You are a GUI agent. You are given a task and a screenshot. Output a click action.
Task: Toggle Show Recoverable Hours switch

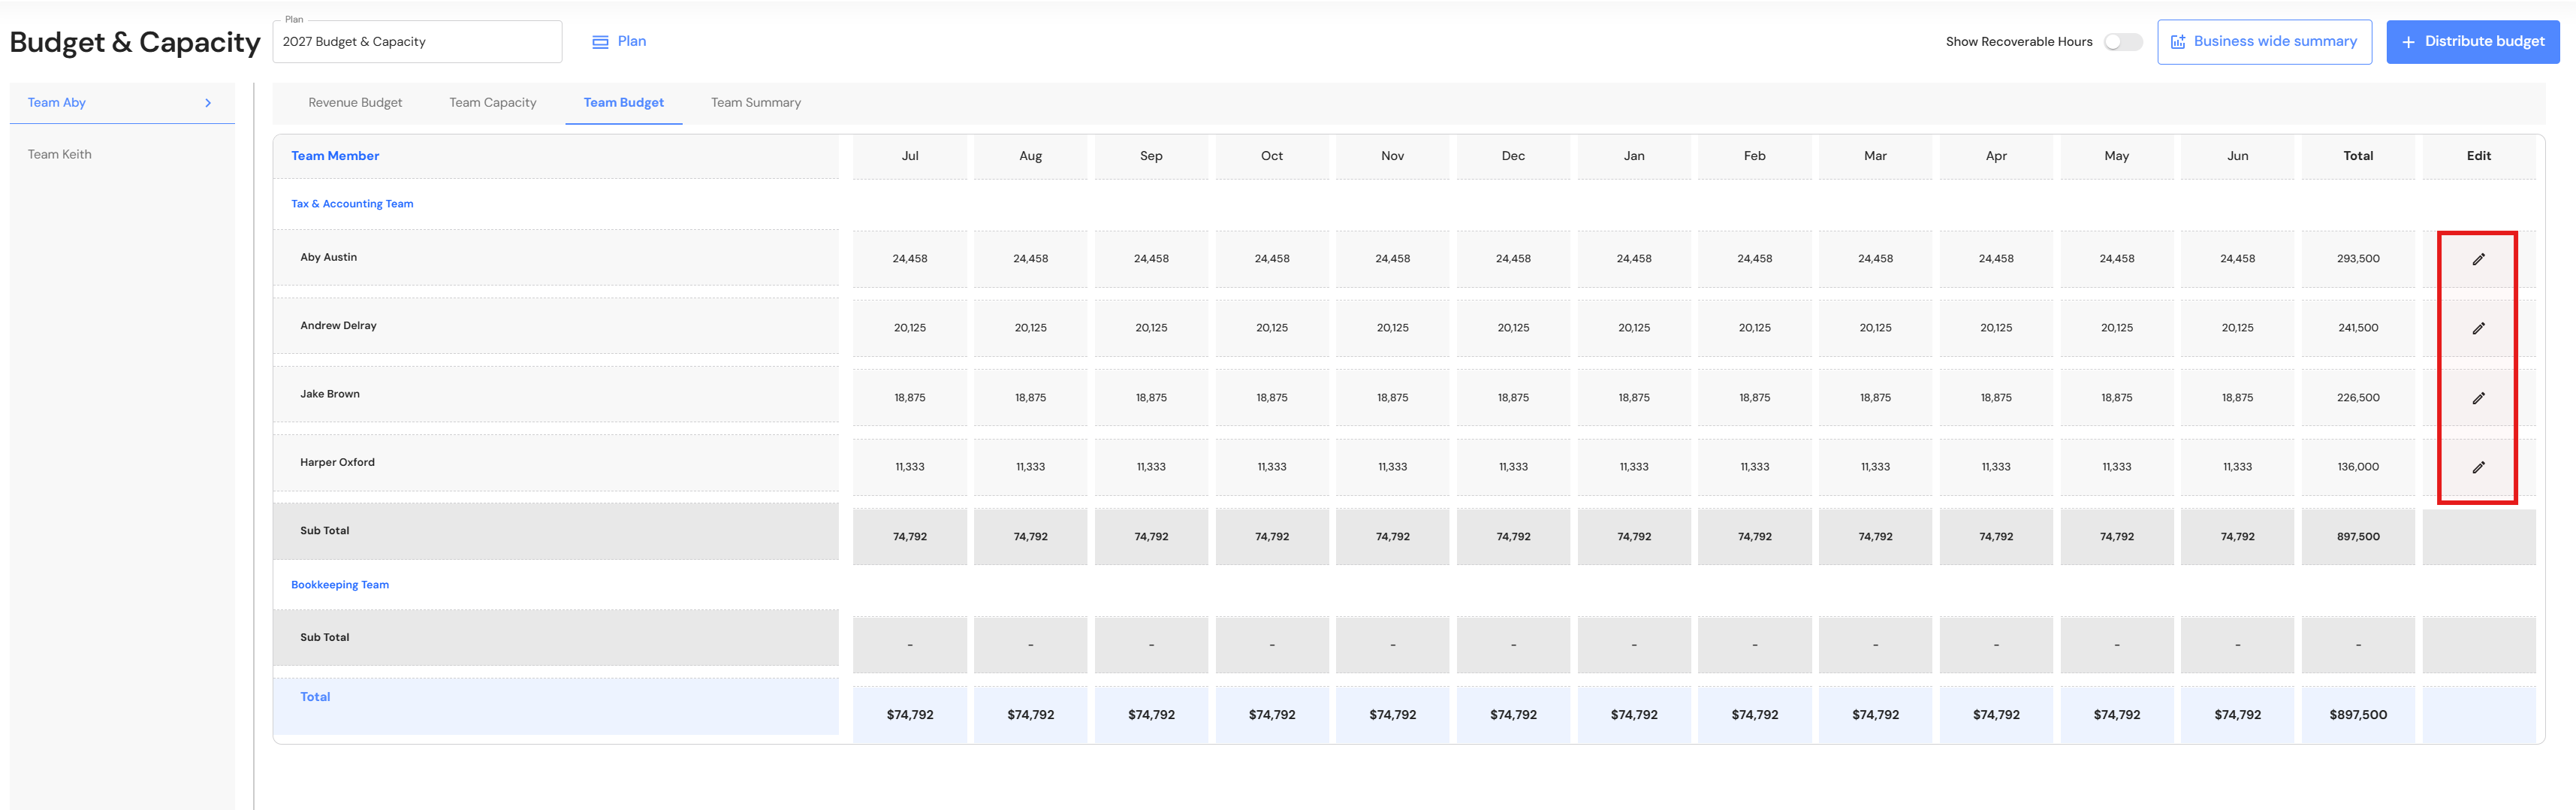click(x=2123, y=42)
